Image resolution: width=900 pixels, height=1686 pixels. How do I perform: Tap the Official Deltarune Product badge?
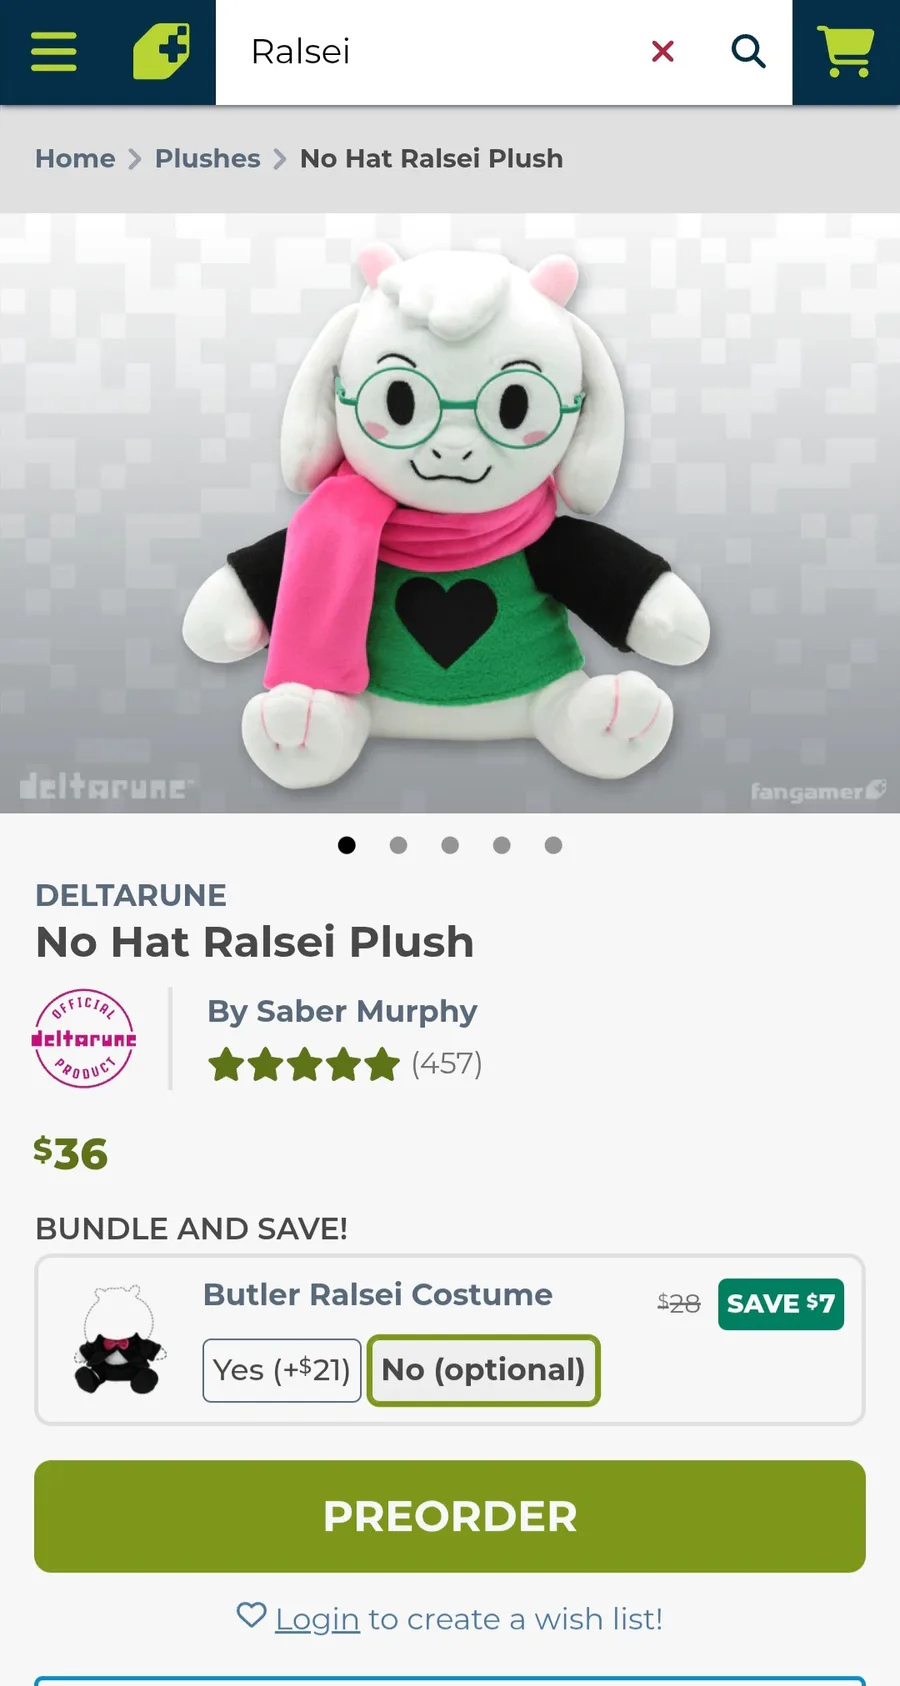(x=84, y=1038)
